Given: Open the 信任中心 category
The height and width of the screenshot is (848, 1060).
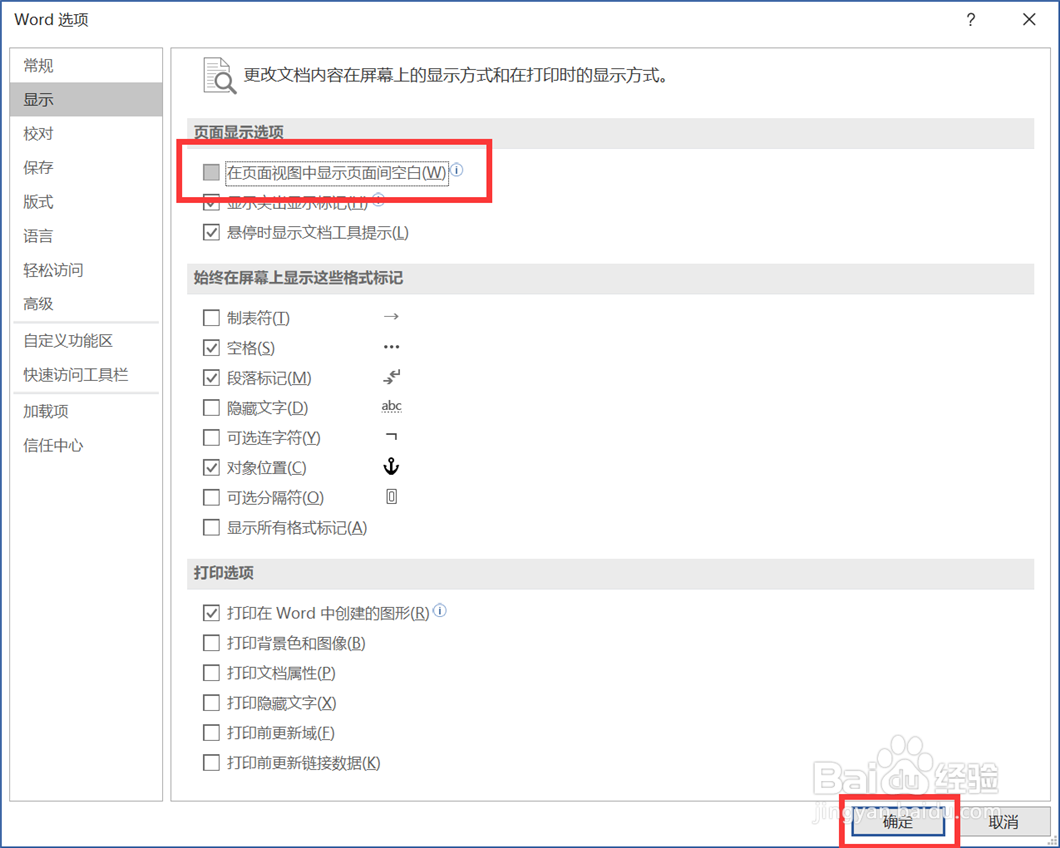Looking at the screenshot, I should tap(86, 445).
